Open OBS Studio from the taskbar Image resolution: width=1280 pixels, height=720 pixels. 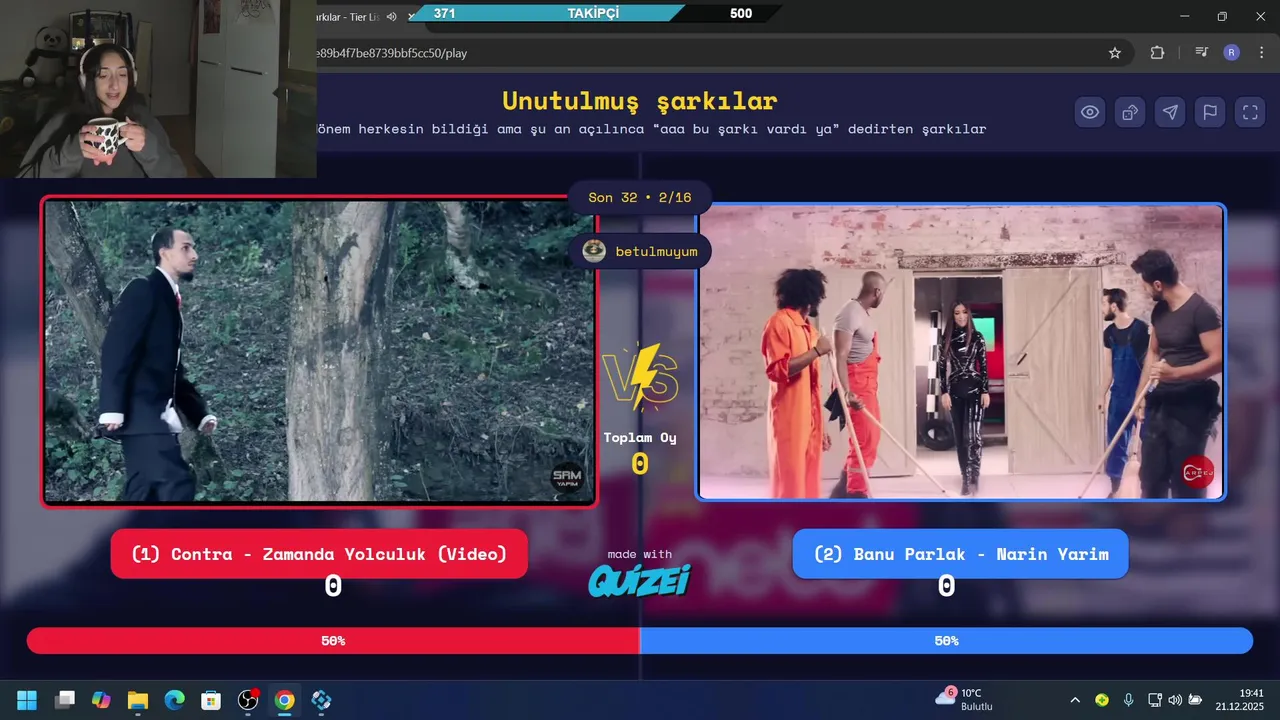tap(248, 700)
